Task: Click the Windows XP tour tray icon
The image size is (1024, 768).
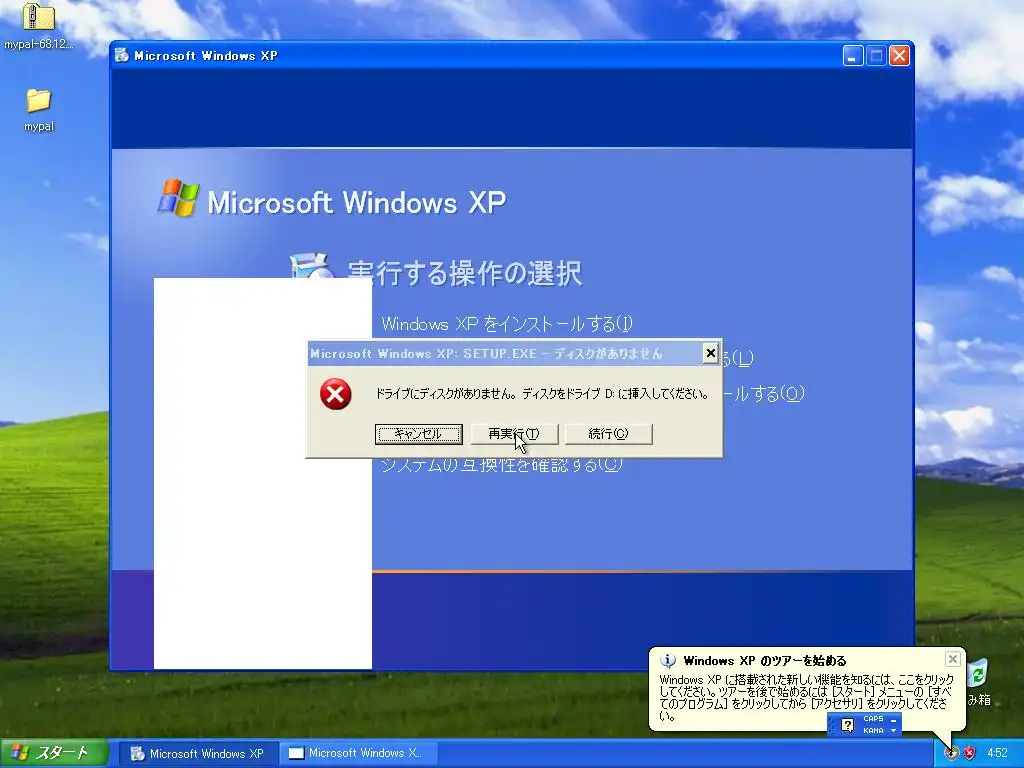Action: (952, 753)
